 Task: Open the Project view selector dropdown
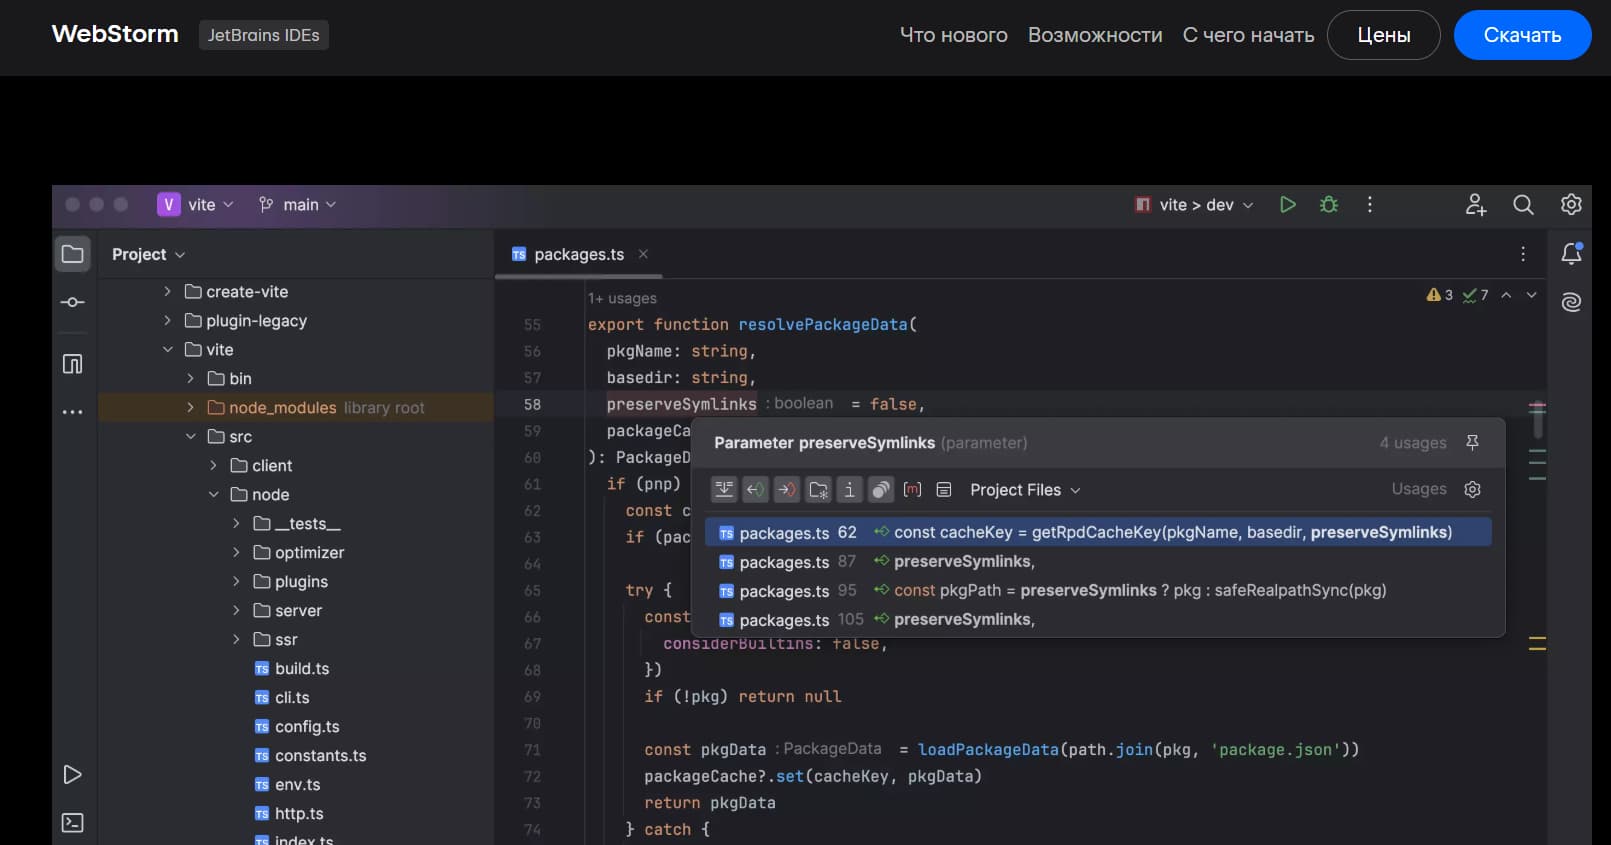tap(149, 254)
